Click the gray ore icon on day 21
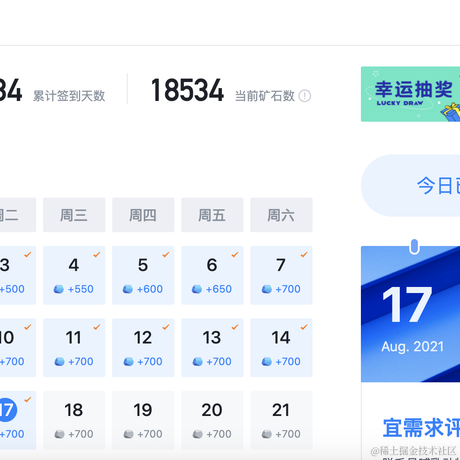The width and height of the screenshot is (460, 460). [267, 434]
